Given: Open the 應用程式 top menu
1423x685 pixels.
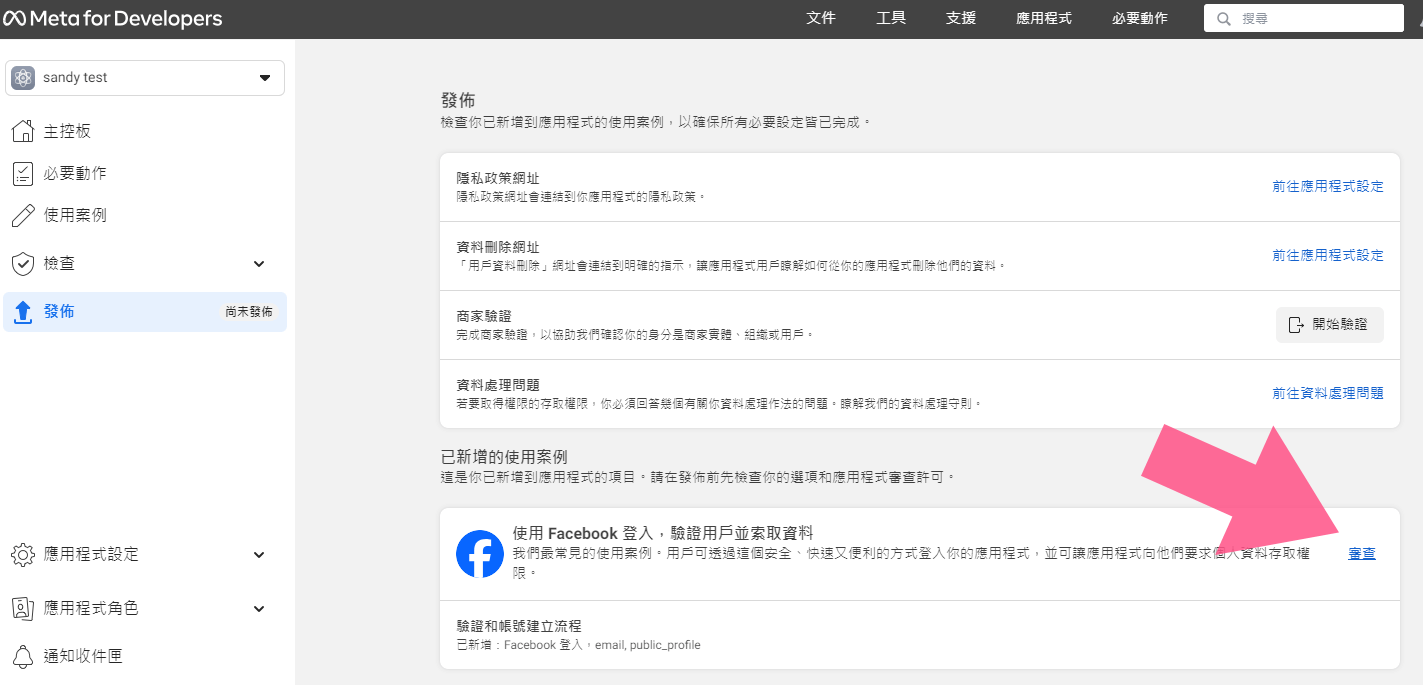Looking at the screenshot, I should tap(1044, 18).
